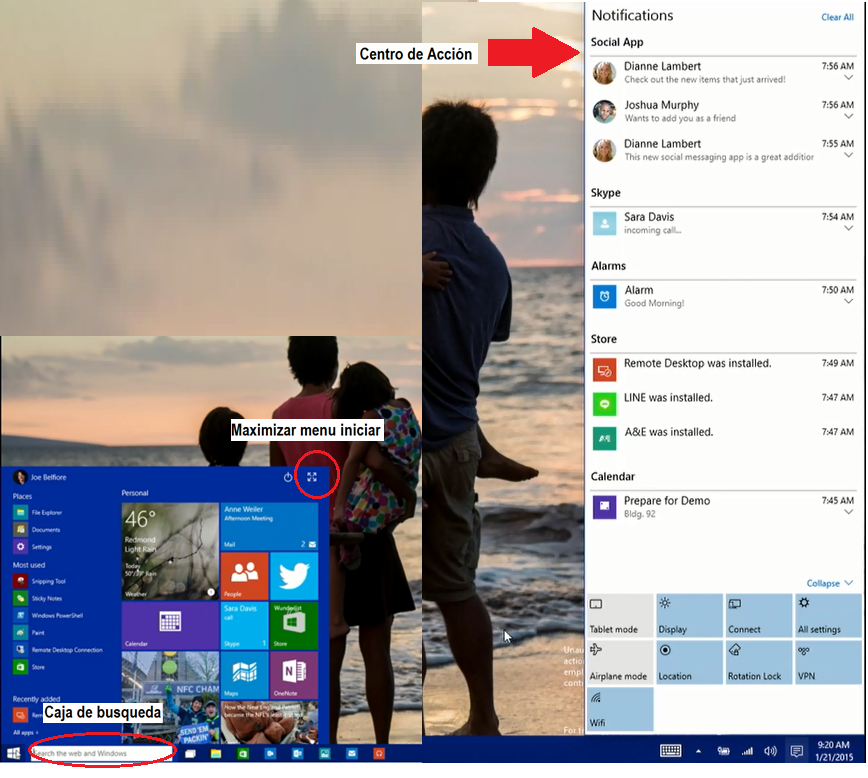Open the Connect quick action
The height and width of the screenshot is (778, 868).
[758, 615]
